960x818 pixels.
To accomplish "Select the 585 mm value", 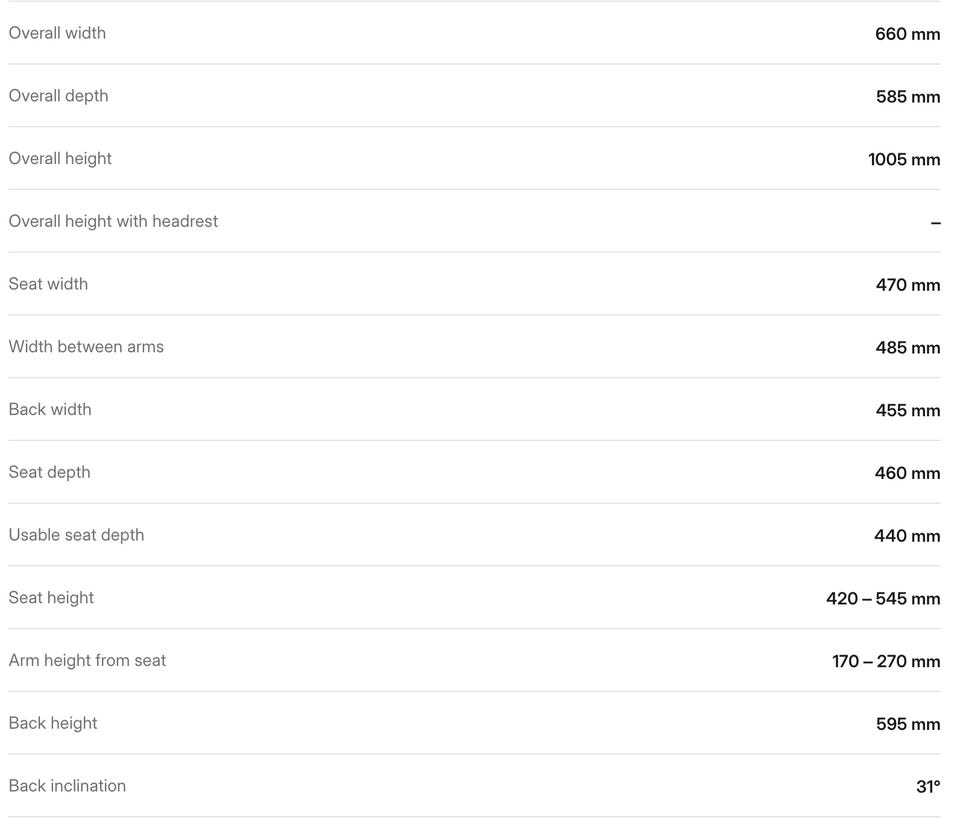I will coord(908,97).
